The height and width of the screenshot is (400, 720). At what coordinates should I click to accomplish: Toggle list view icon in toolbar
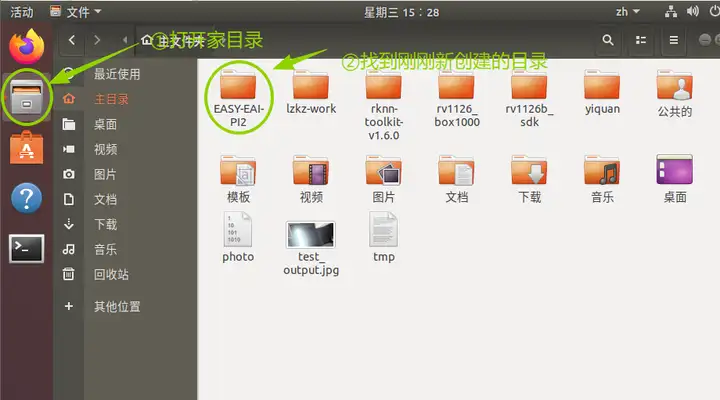tap(641, 40)
